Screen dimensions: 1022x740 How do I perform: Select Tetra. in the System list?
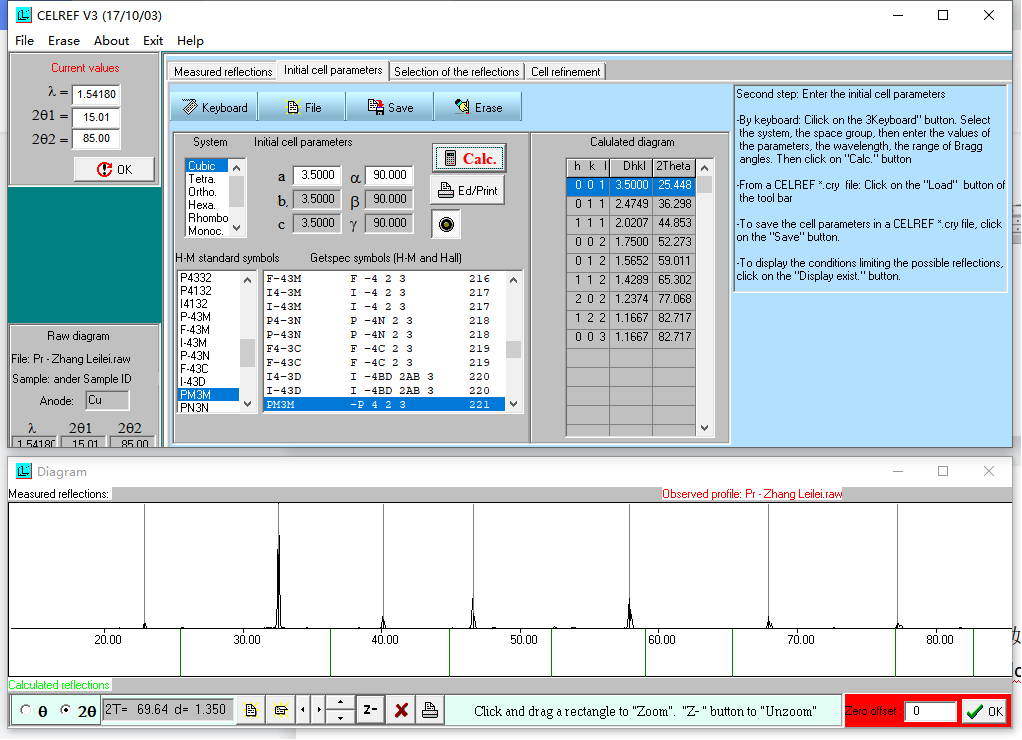(203, 179)
